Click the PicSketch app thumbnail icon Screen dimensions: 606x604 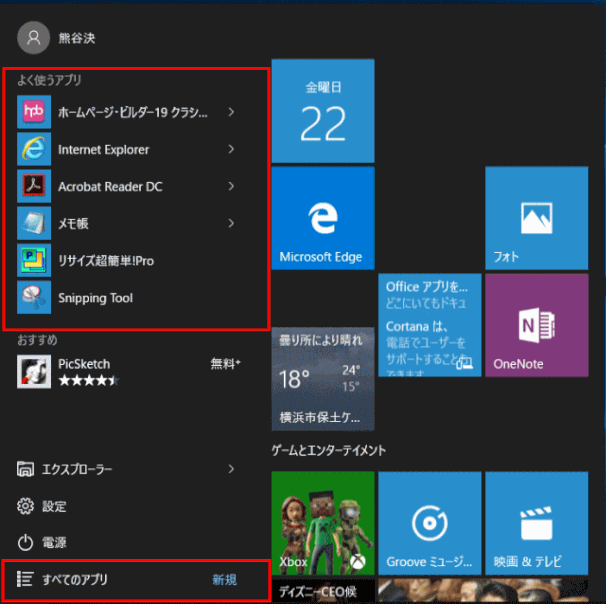pyautogui.click(x=34, y=371)
